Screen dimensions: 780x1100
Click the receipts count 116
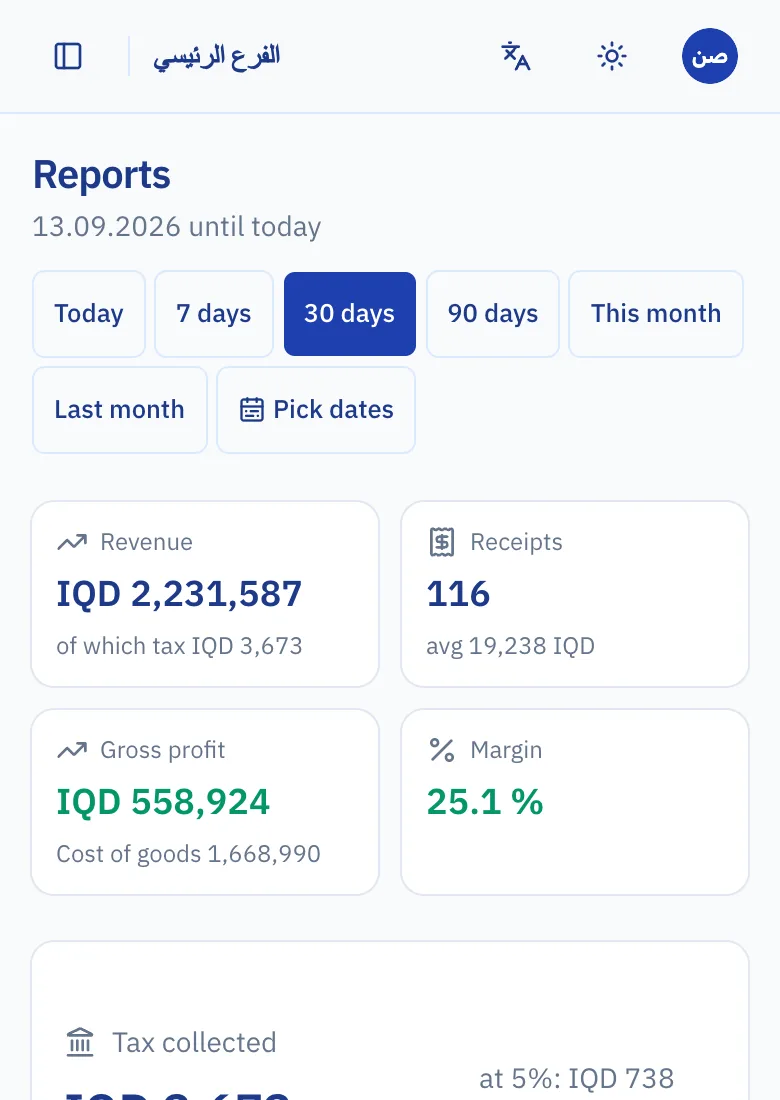pyautogui.click(x=458, y=593)
